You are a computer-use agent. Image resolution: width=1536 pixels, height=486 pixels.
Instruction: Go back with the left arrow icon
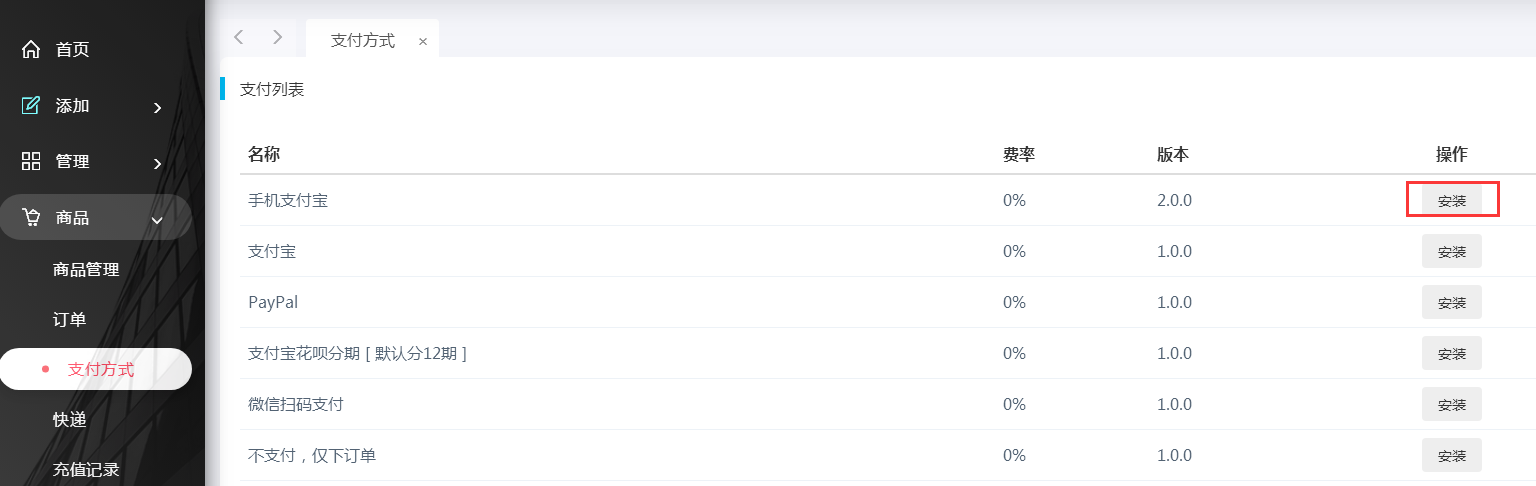click(238, 37)
